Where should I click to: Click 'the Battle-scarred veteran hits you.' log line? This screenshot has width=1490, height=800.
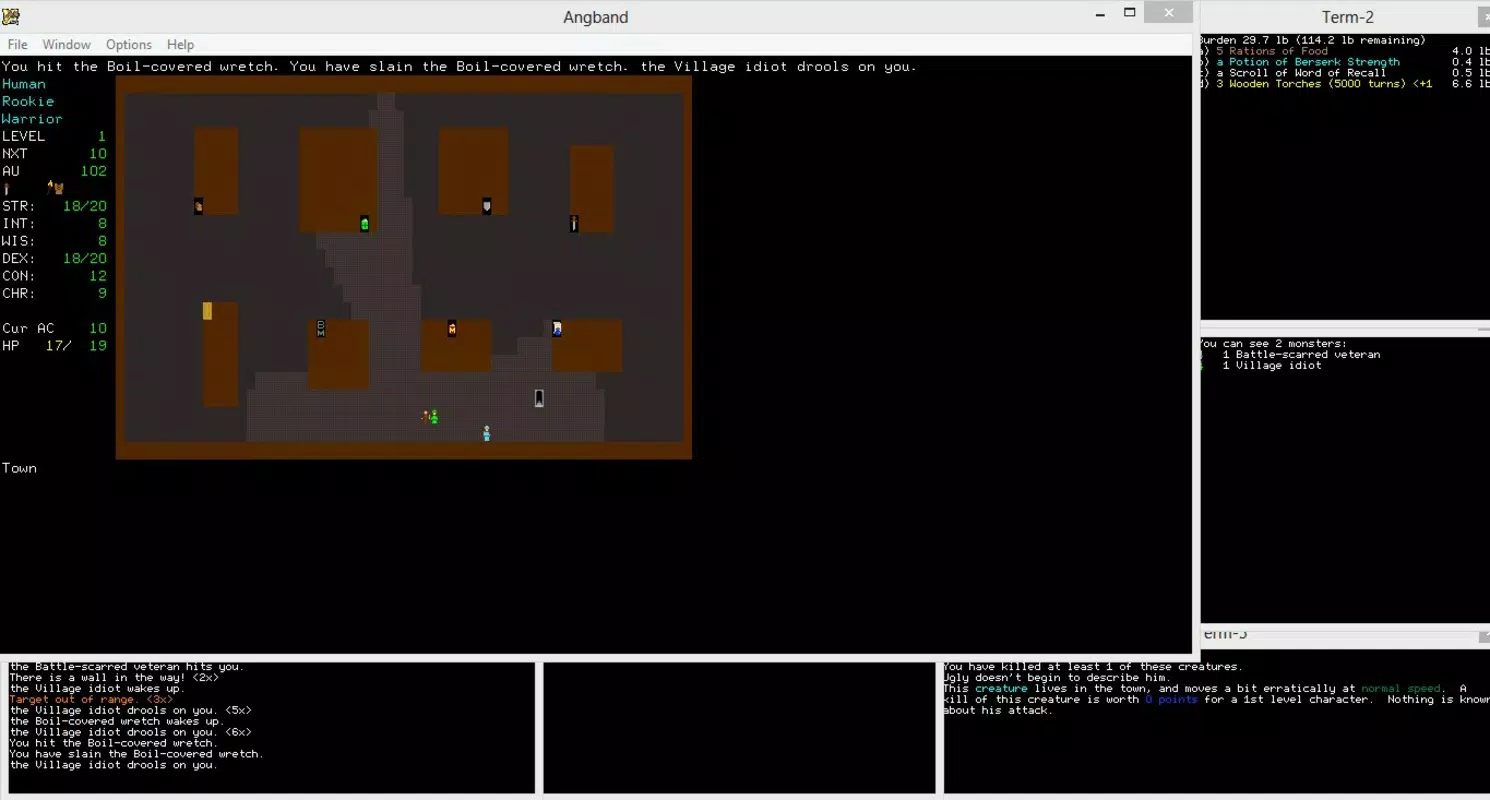126,666
